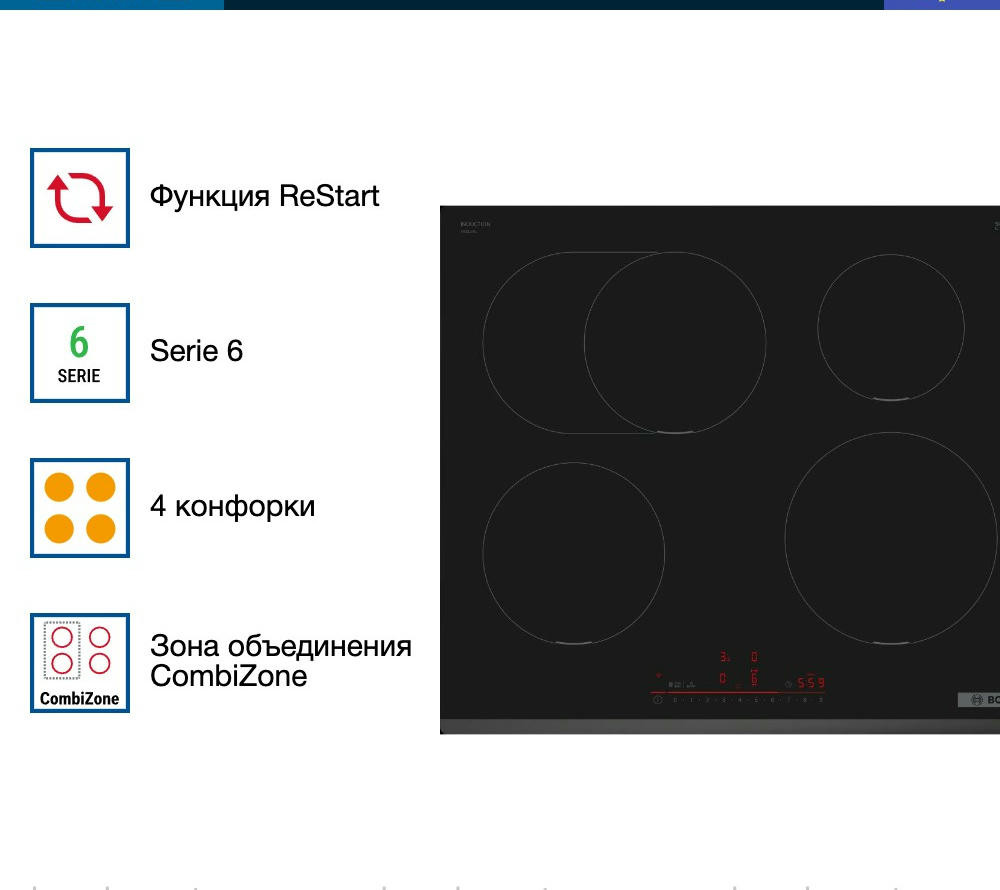Select the "4 конфорки" text label
This screenshot has width=1000, height=890.
point(232,506)
